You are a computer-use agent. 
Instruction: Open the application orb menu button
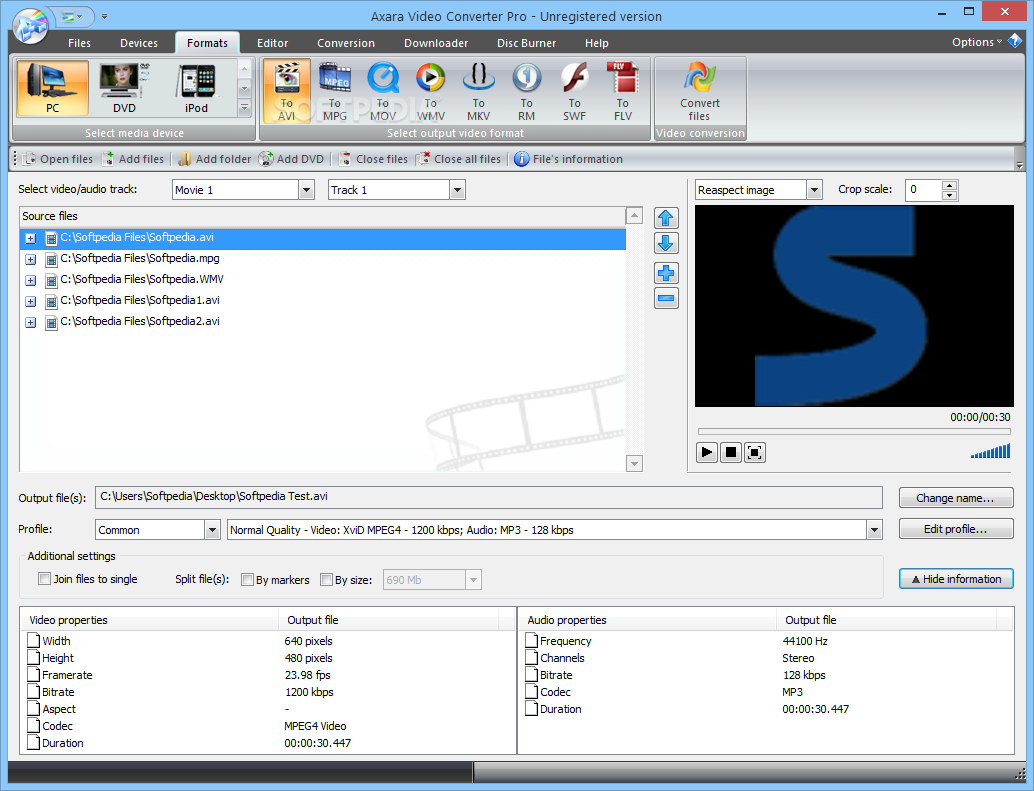pyautogui.click(x=30, y=26)
